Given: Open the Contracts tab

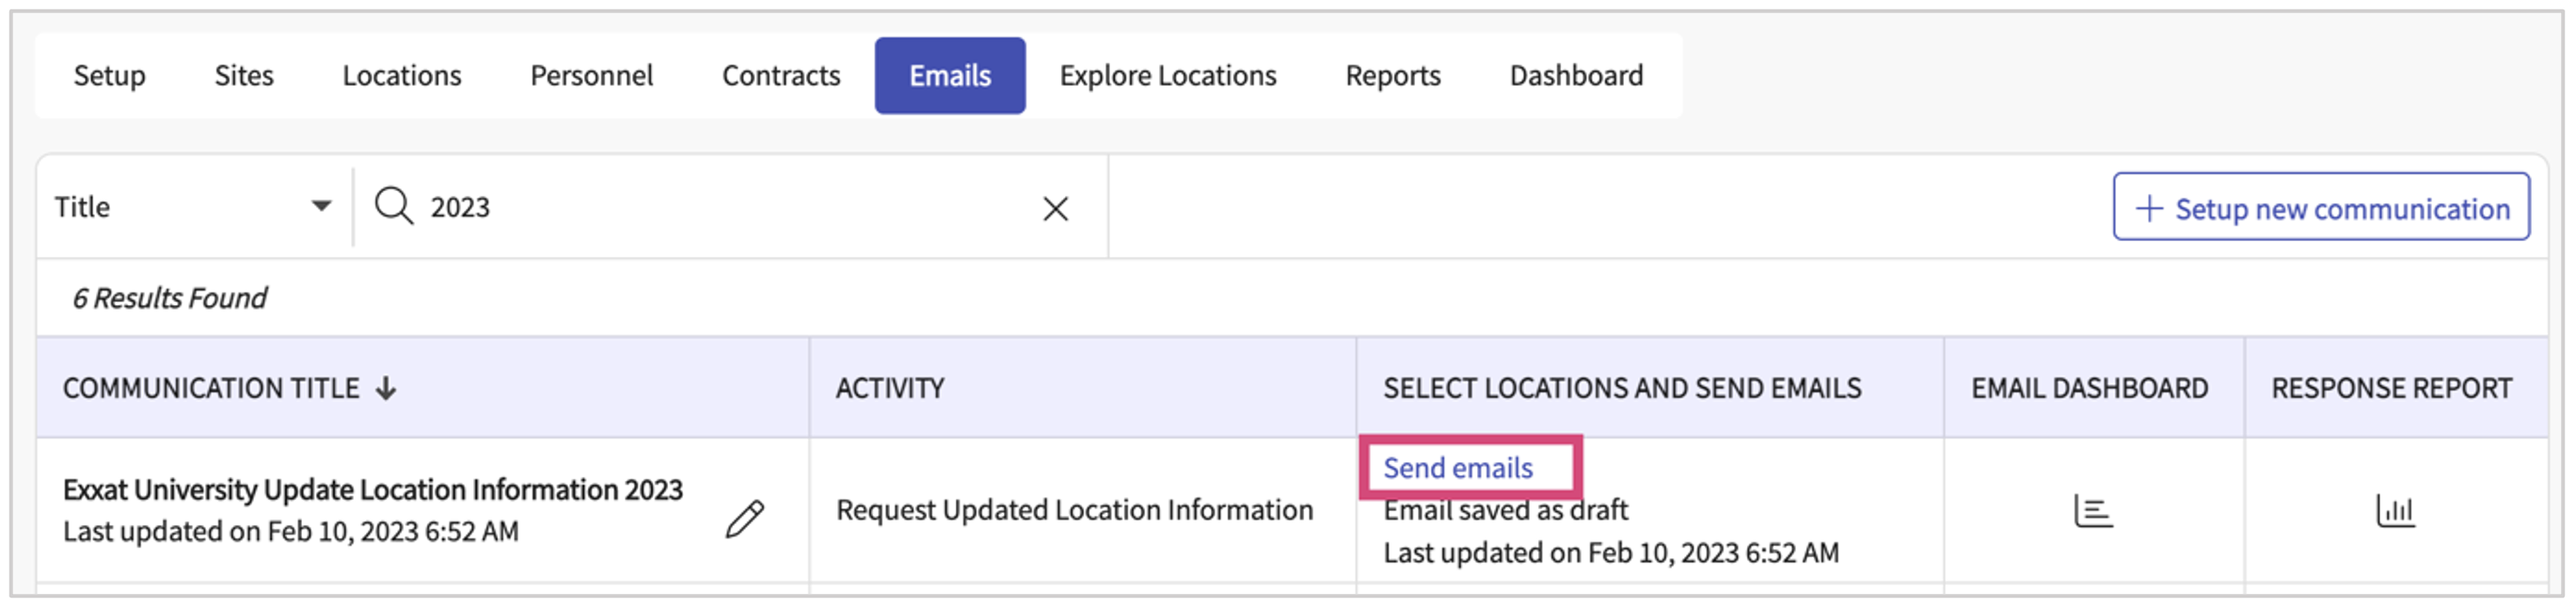Looking at the screenshot, I should tap(780, 76).
